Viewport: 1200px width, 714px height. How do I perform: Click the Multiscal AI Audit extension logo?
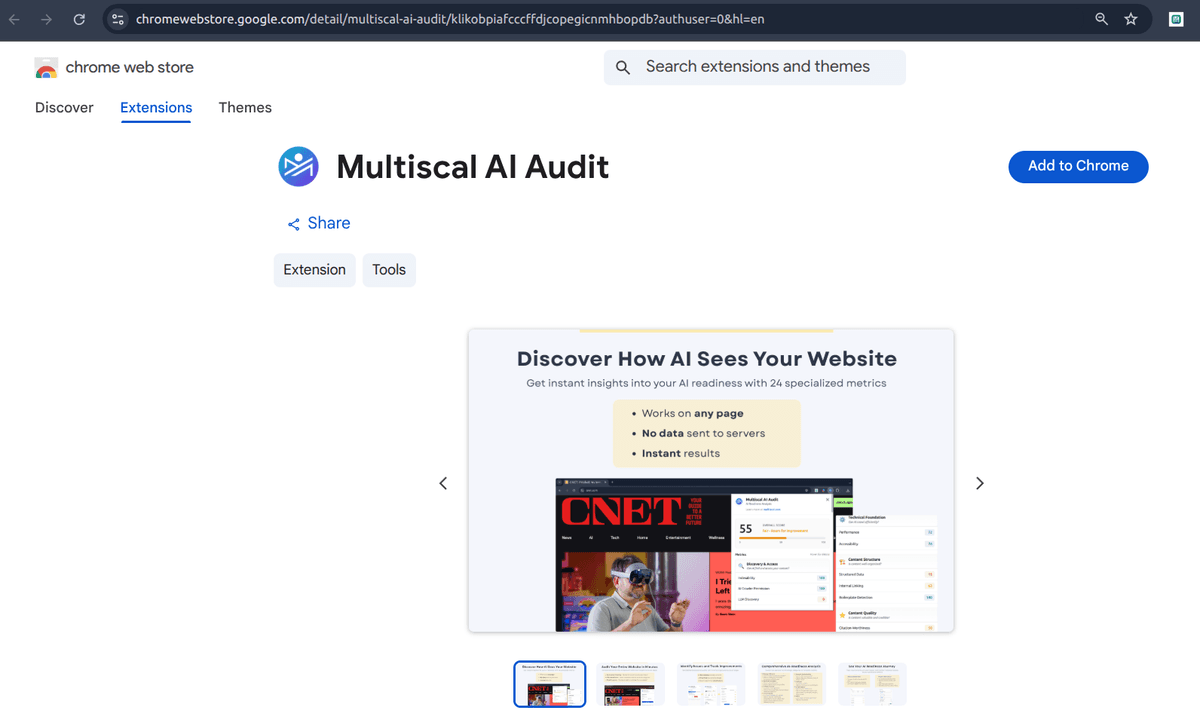tap(298, 166)
